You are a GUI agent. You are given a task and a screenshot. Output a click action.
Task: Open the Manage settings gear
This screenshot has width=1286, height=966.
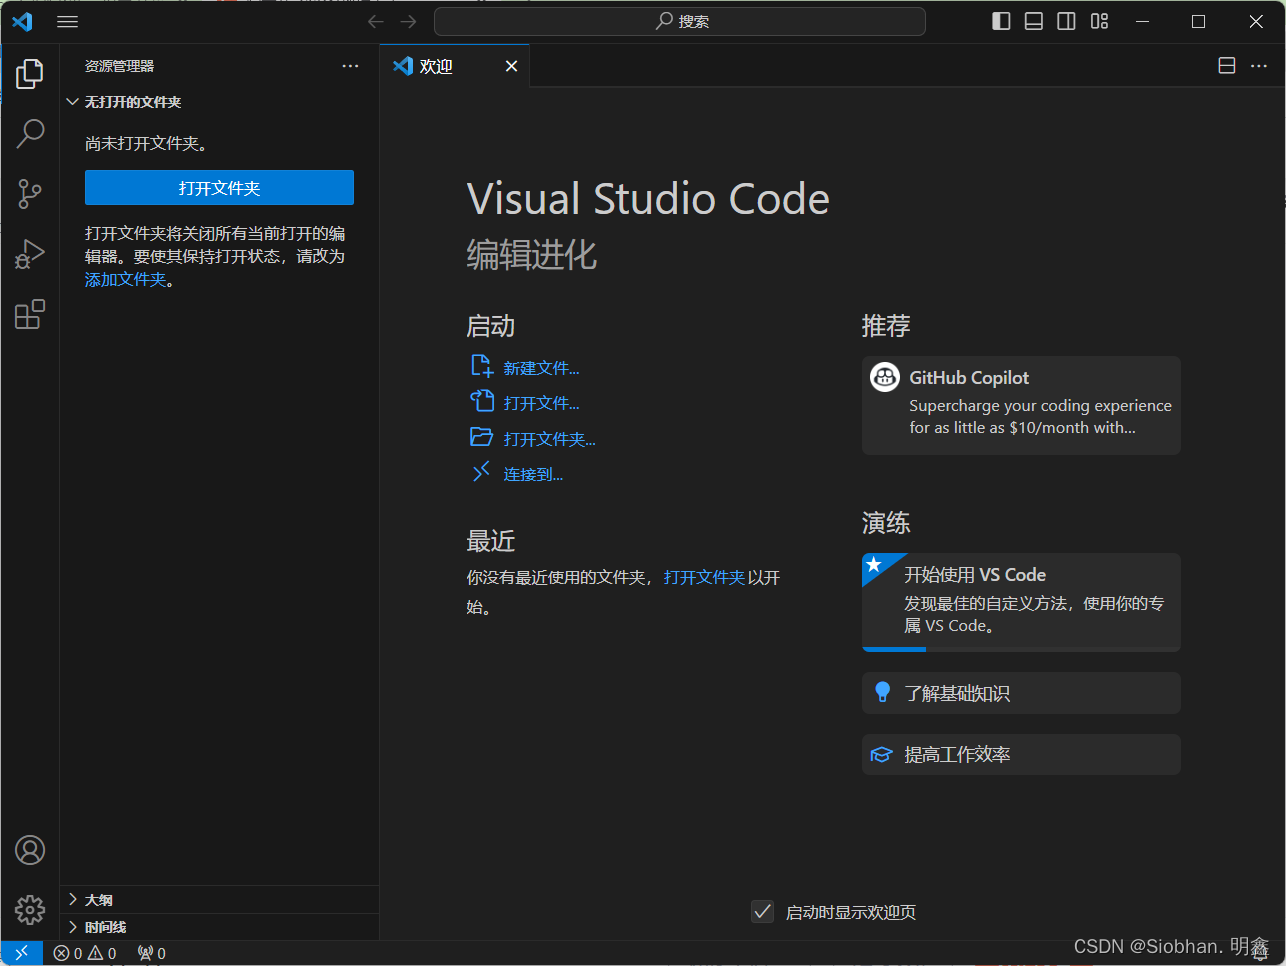(x=30, y=909)
